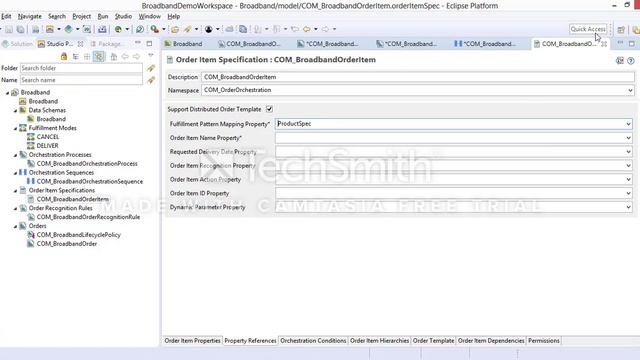Collapse the root Broadband project node
The width and height of the screenshot is (640, 360).
(7, 93)
